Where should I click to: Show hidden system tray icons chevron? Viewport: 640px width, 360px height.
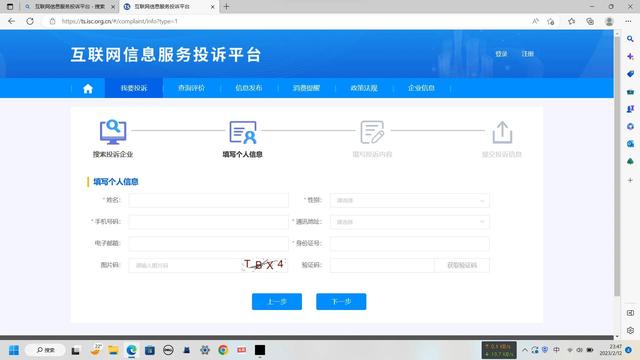point(524,350)
